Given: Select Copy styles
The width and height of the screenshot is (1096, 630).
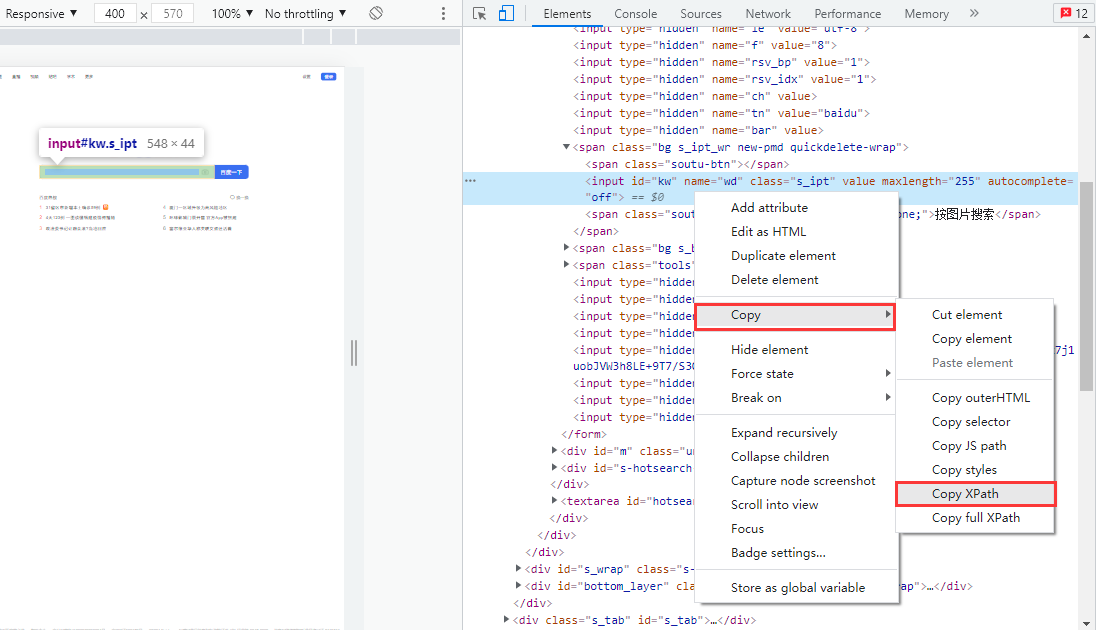Looking at the screenshot, I should click(x=974, y=470).
